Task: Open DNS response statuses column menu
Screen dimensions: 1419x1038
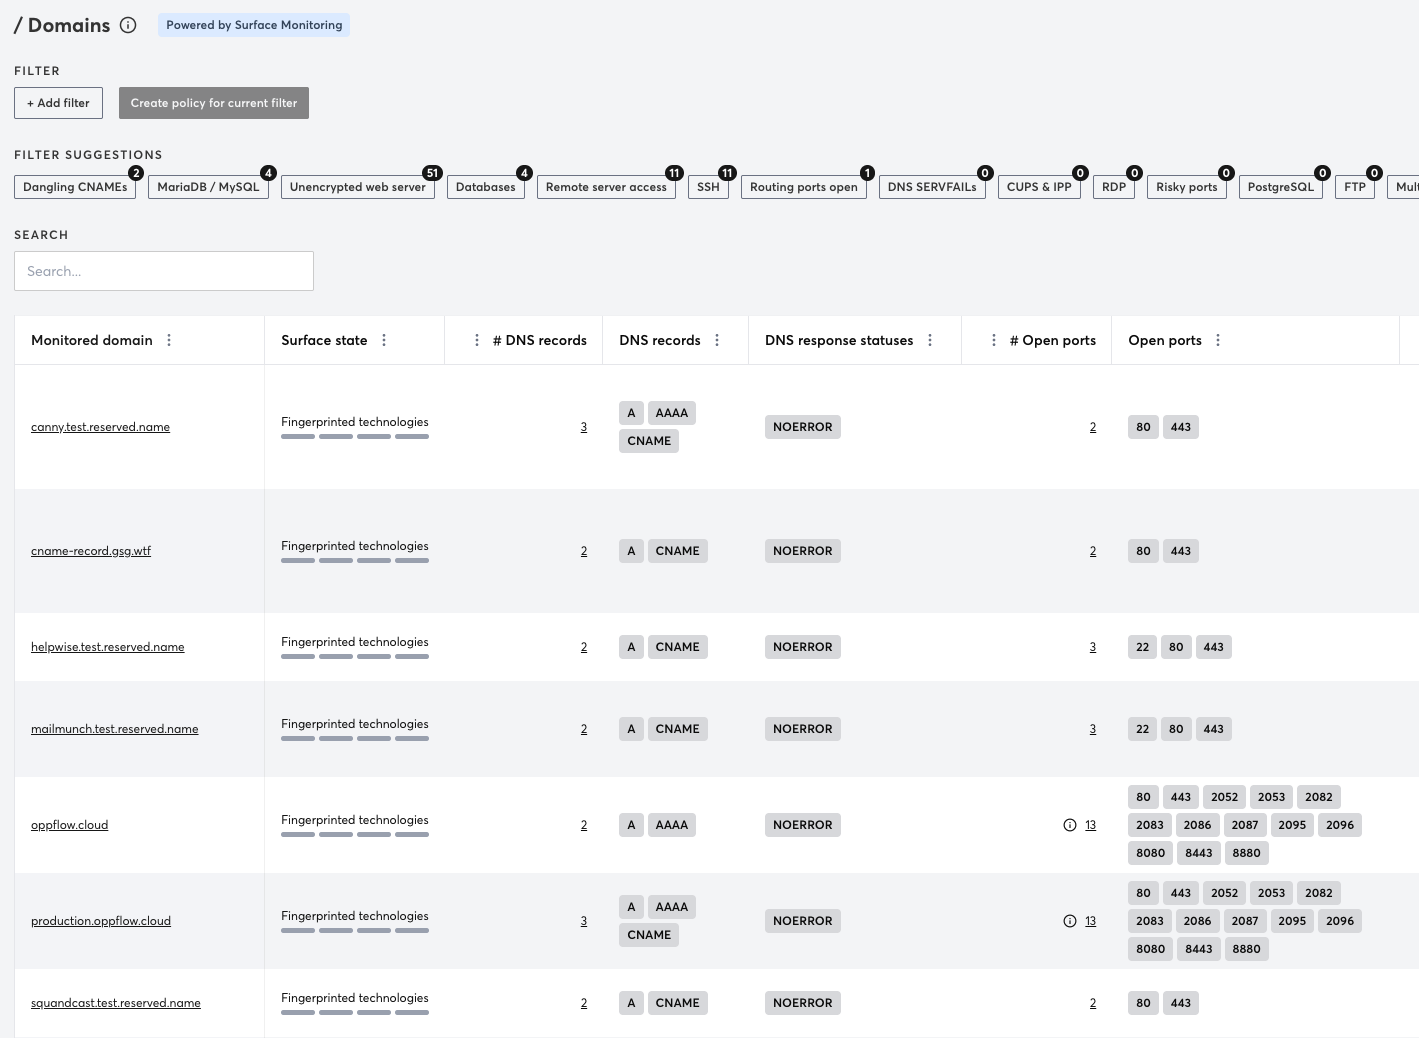Action: (x=930, y=340)
